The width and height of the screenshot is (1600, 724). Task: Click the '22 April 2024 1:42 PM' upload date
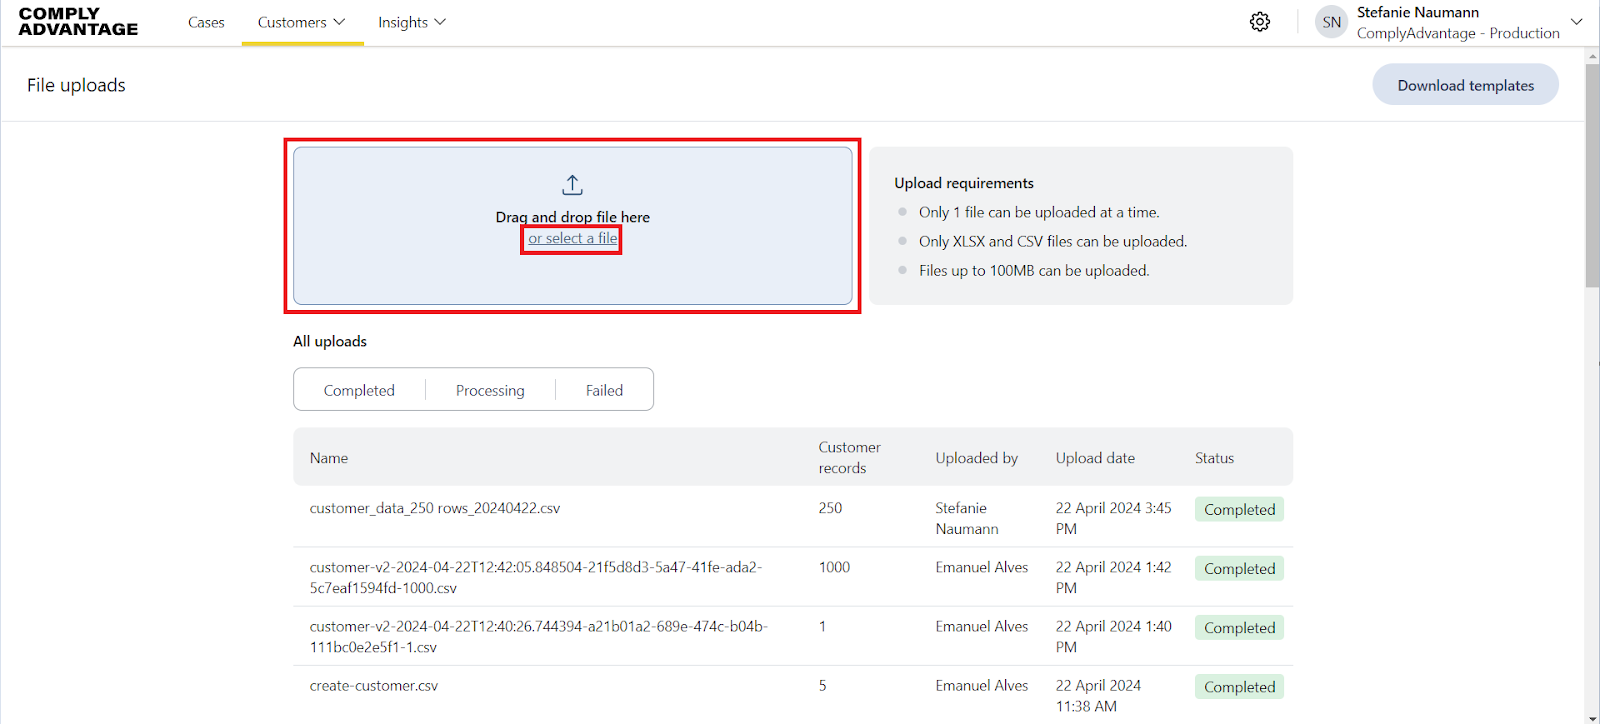1114,577
